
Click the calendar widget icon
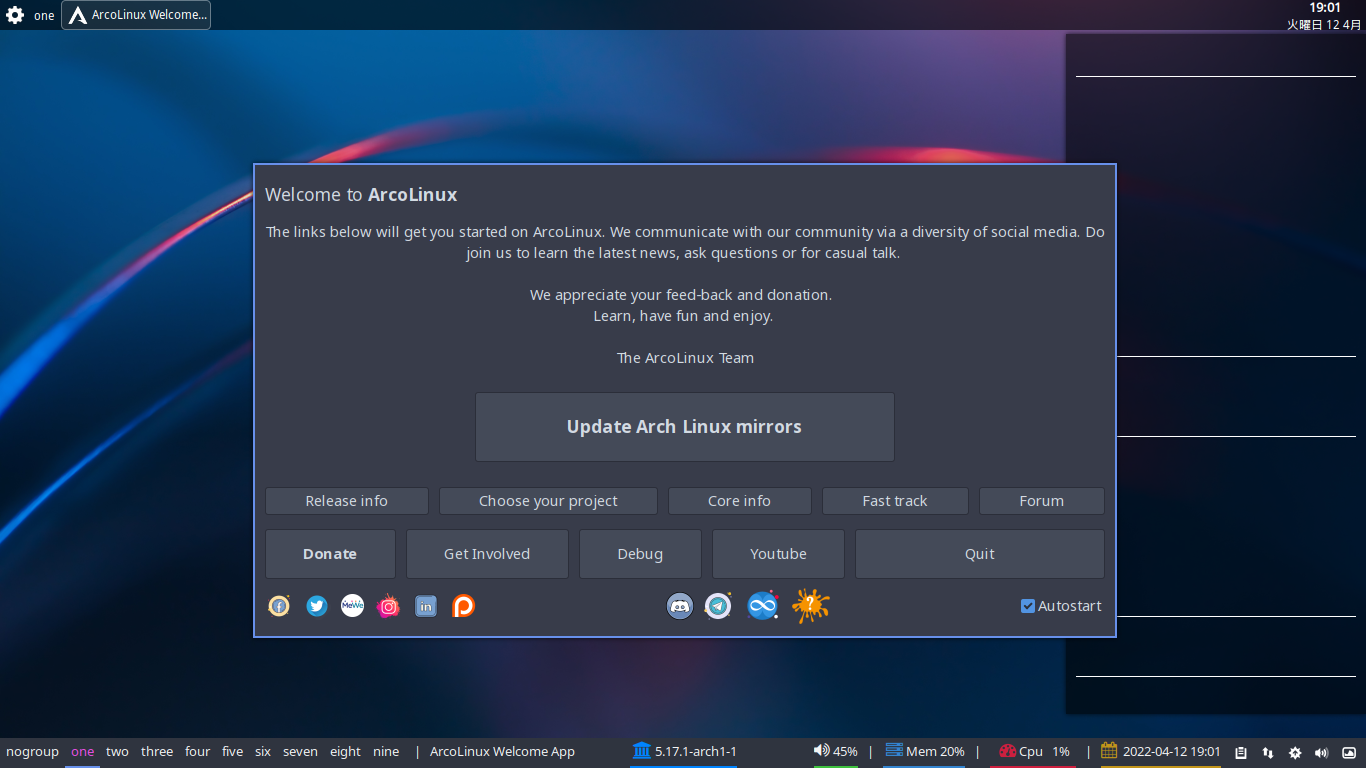1109,750
